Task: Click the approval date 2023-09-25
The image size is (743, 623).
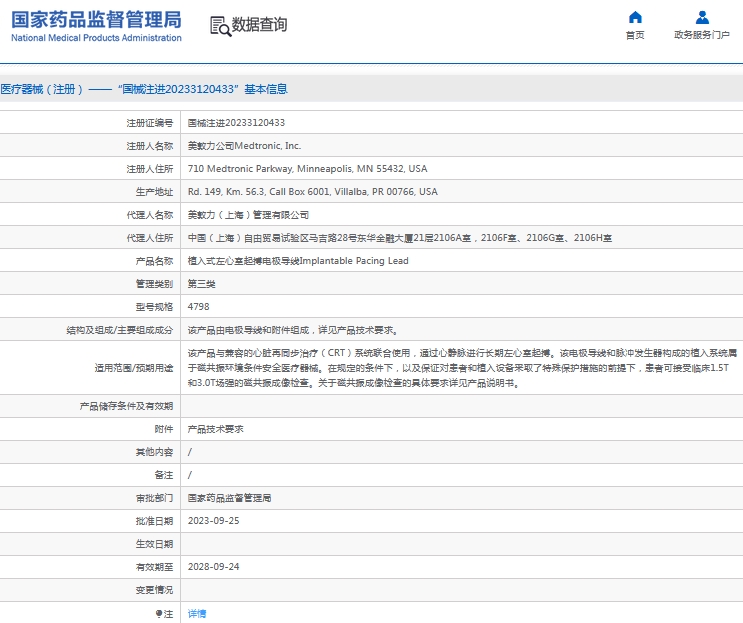Action: [x=213, y=521]
